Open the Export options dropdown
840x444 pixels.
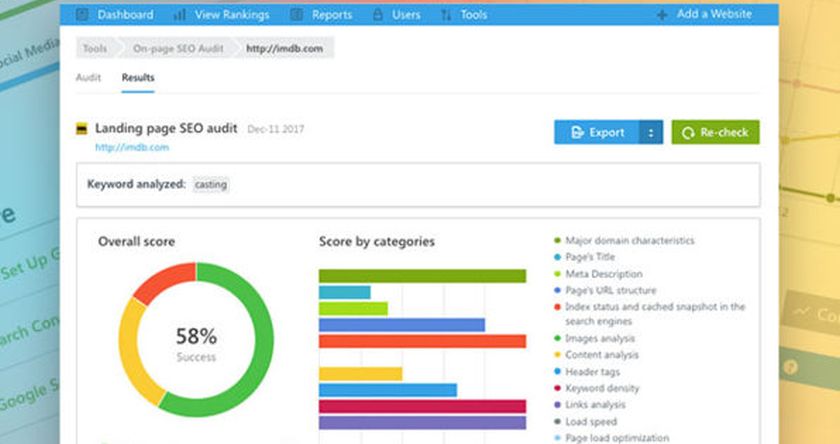(651, 132)
